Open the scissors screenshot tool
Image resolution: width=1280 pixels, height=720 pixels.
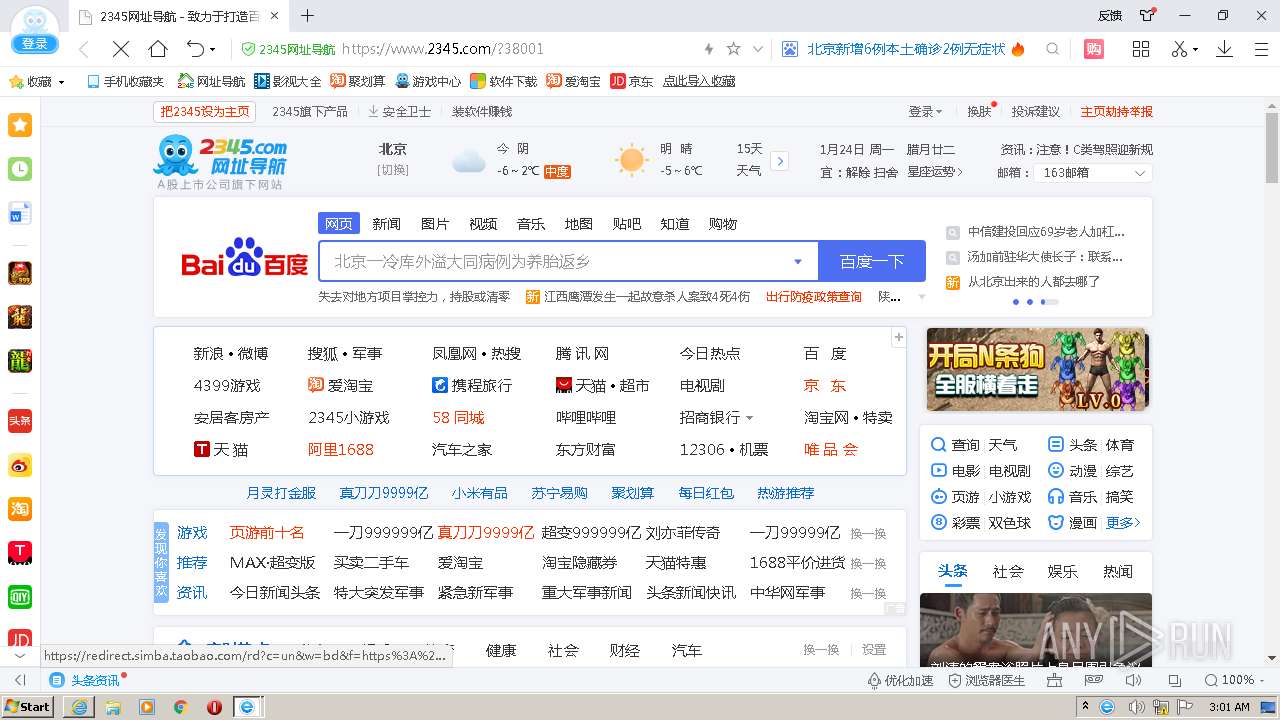click(x=1180, y=49)
